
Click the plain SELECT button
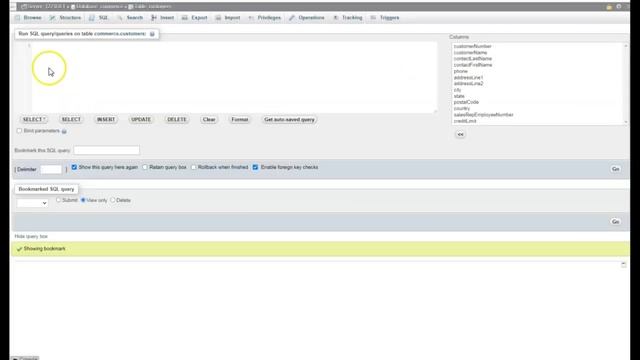[71, 120]
